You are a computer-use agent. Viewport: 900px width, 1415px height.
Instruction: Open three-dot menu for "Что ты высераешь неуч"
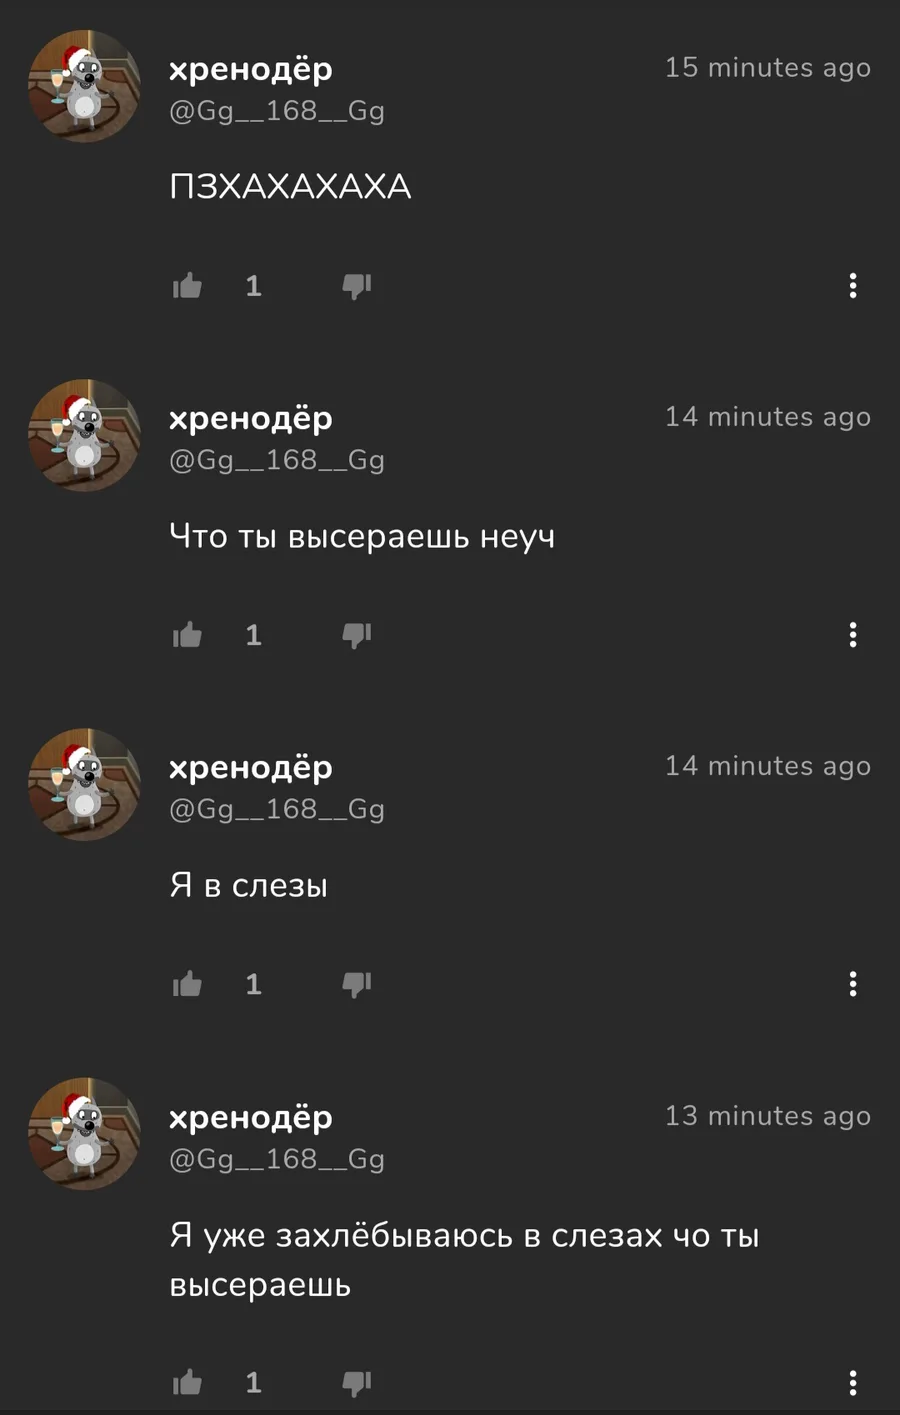point(853,635)
